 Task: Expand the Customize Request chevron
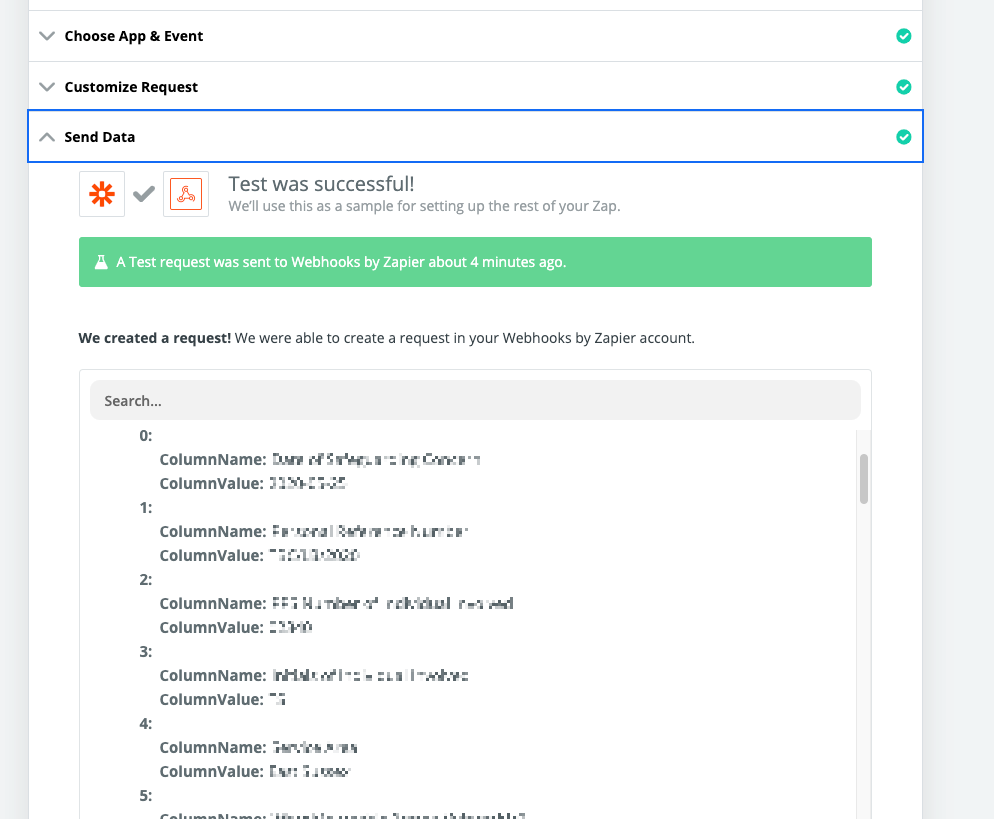tap(47, 87)
